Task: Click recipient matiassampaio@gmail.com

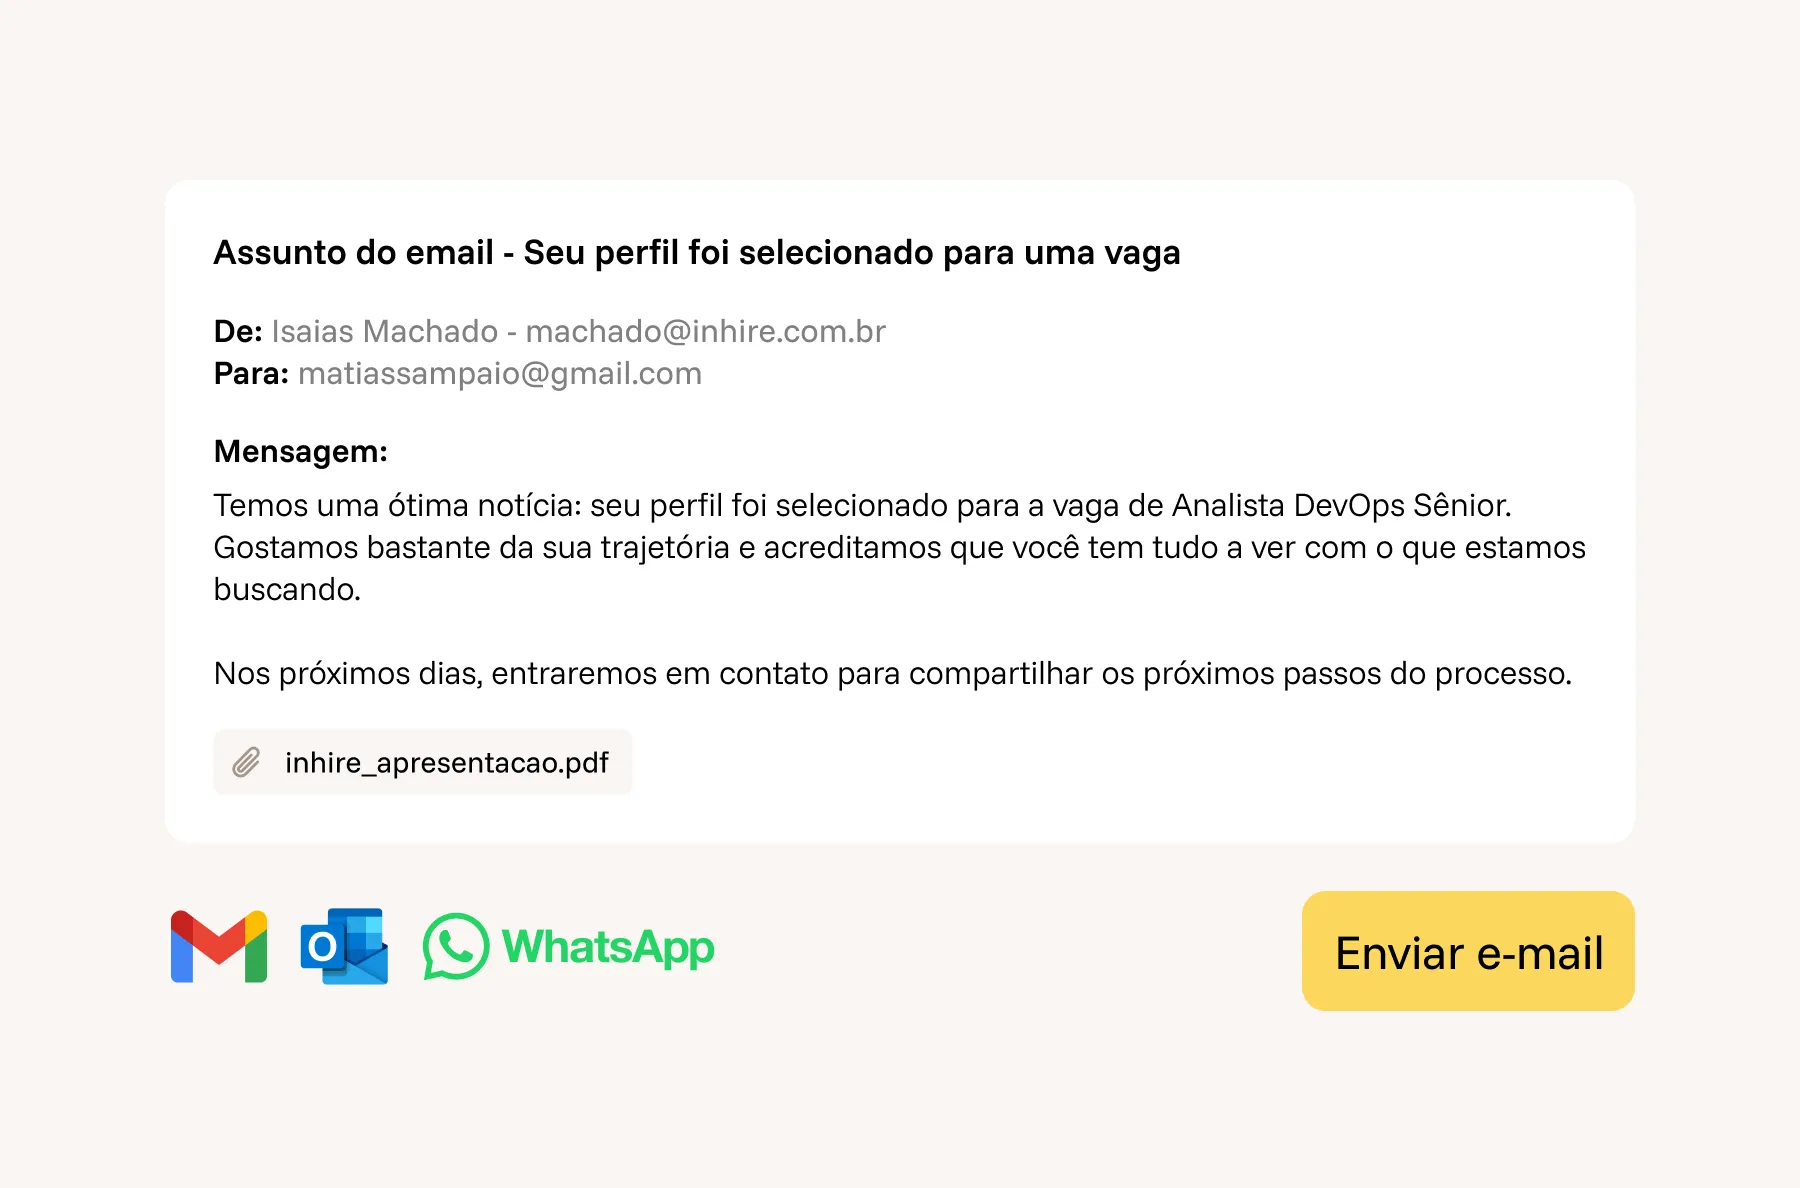Action: click(x=500, y=374)
